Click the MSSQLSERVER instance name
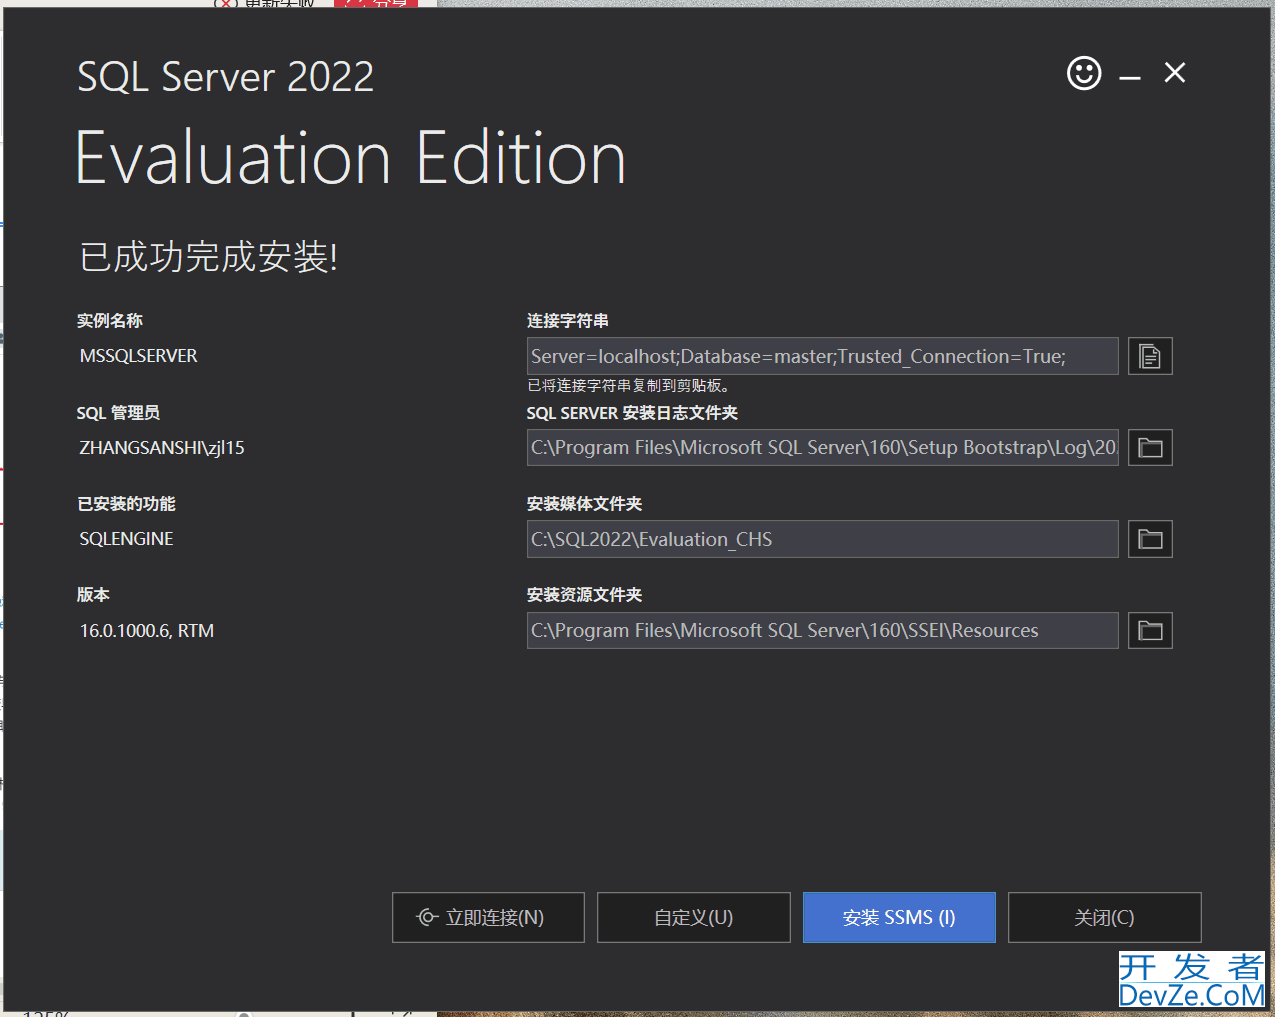Screen dimensions: 1275x1017 pos(138,356)
